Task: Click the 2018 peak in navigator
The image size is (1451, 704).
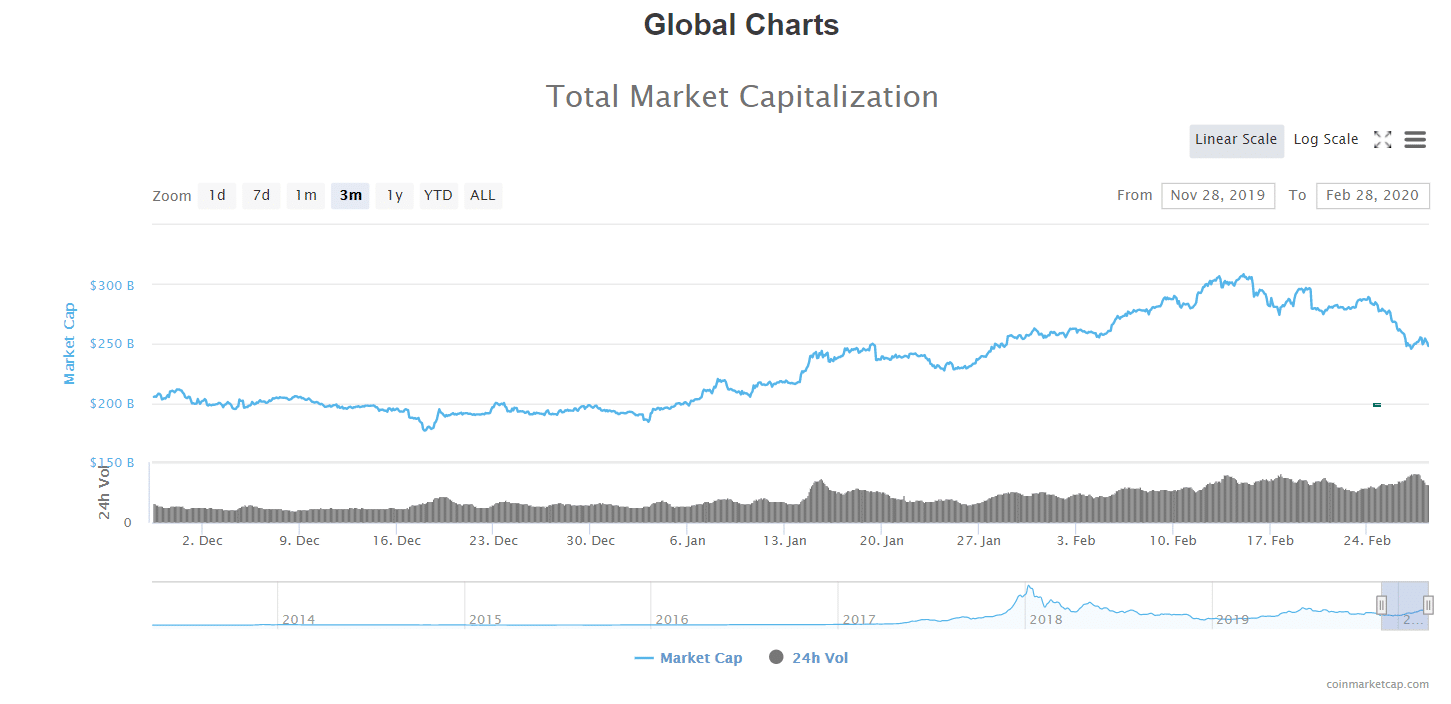Action: click(x=1028, y=588)
